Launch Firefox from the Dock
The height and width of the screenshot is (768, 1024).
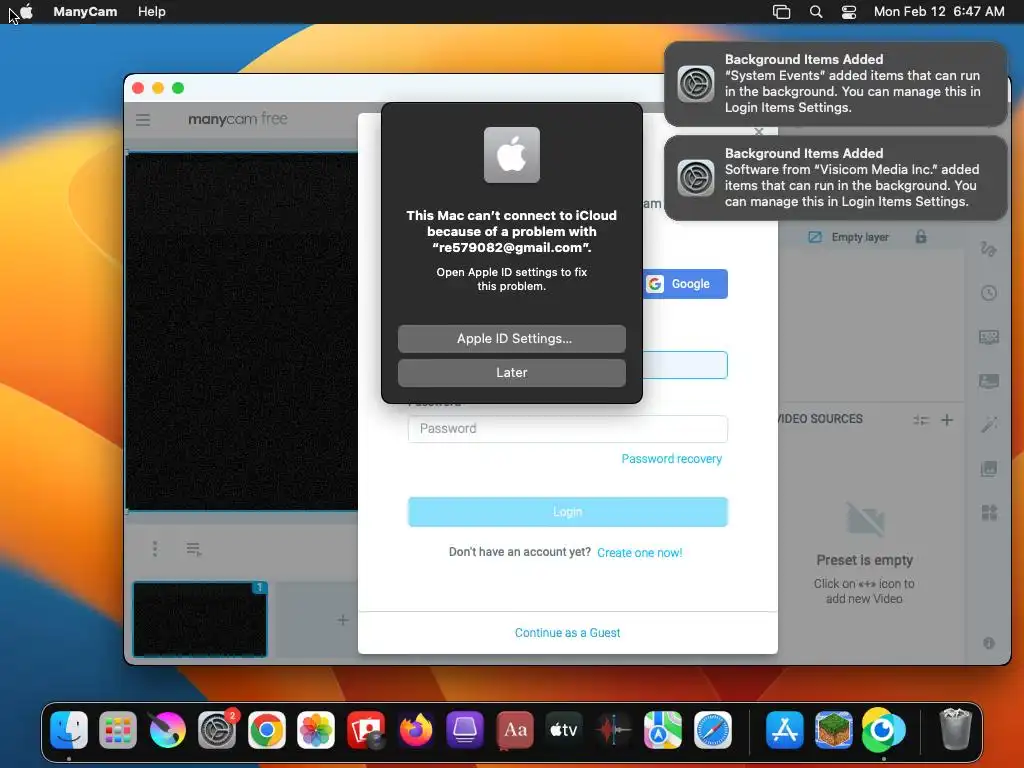(415, 729)
